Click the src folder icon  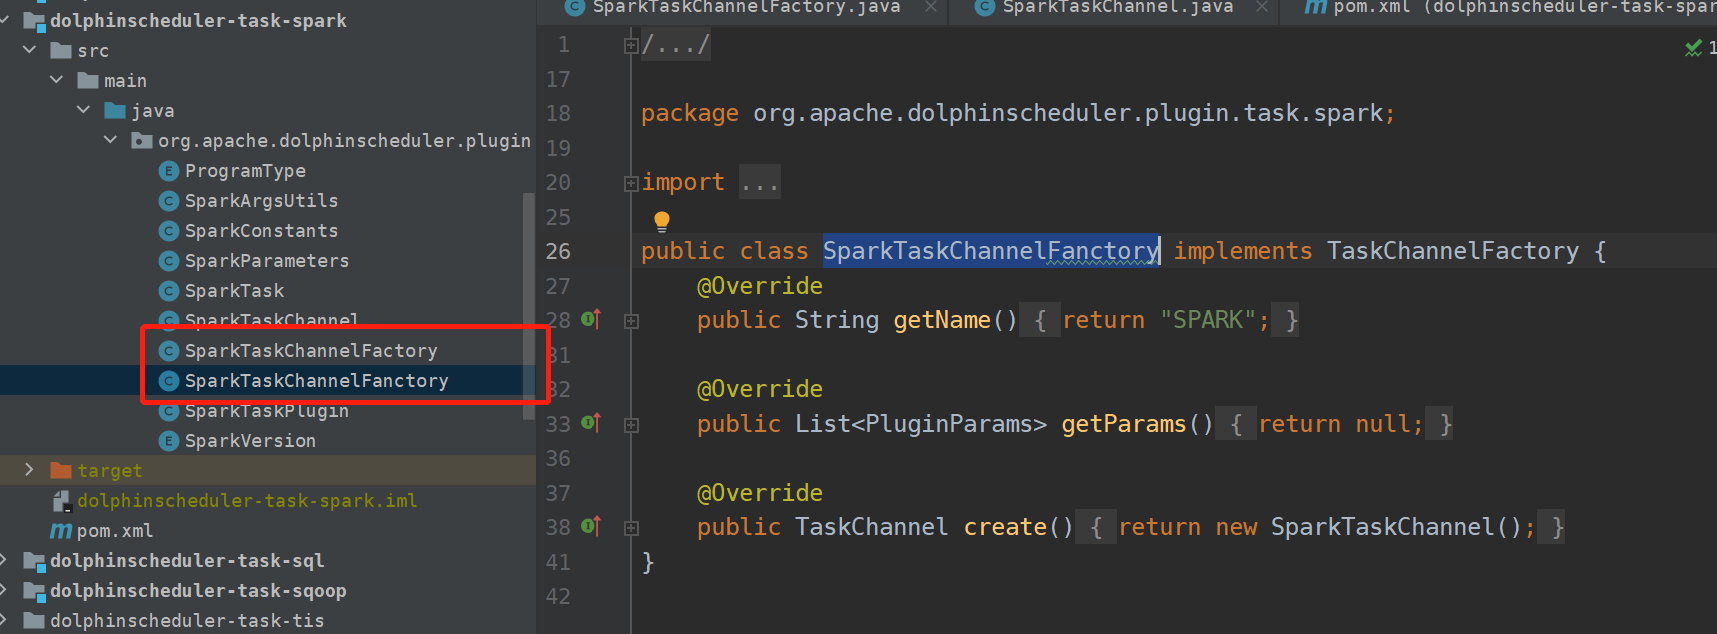click(x=61, y=50)
